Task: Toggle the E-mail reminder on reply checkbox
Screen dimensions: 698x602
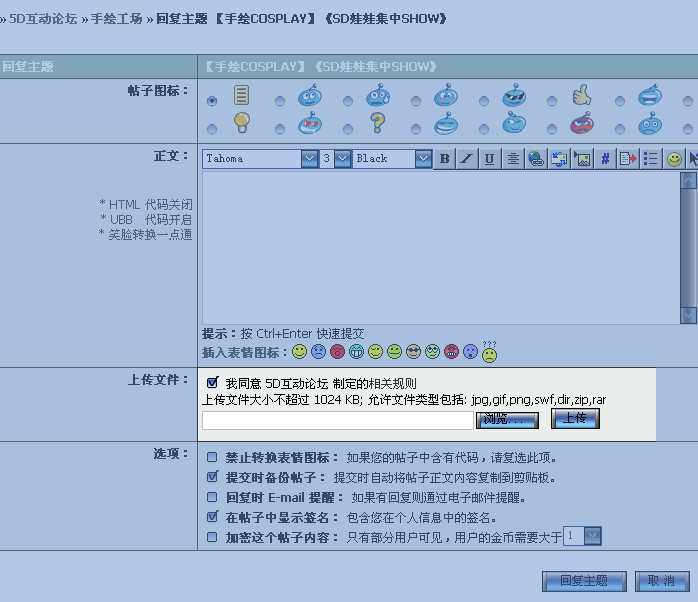Action: (212, 497)
